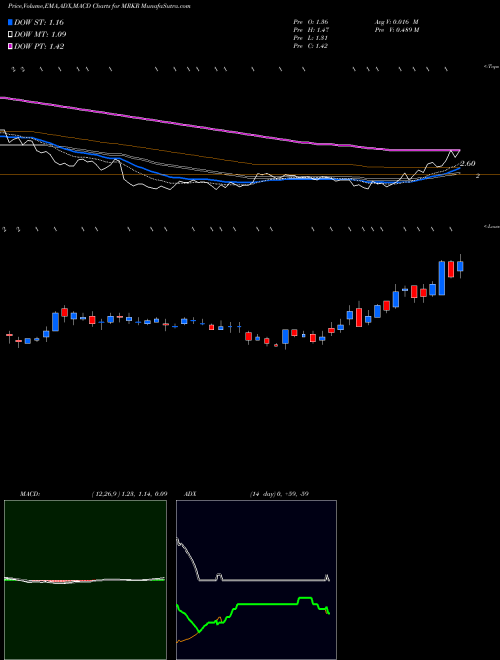This screenshot has width=500, height=660.
Task: Click the white DOW MT legend swatch
Action: coord(11,35)
